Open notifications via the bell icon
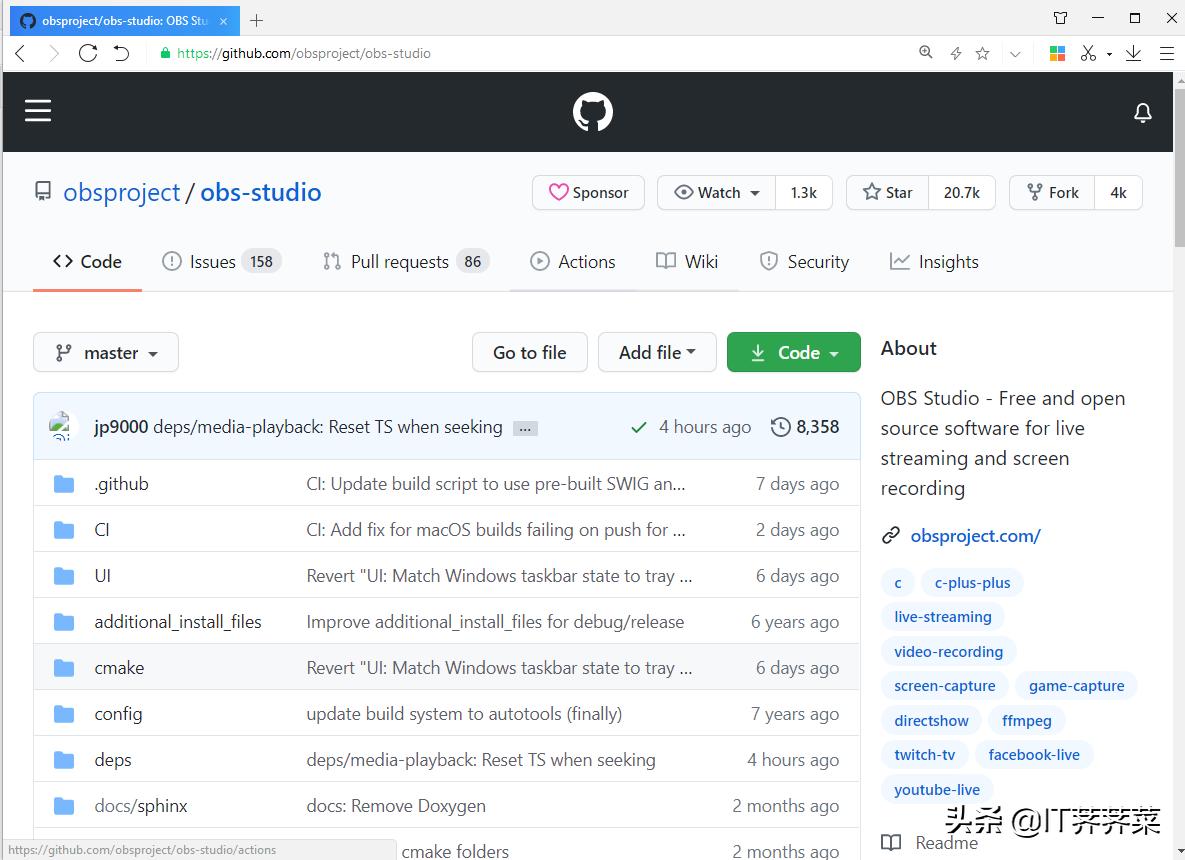The width and height of the screenshot is (1185, 860). [x=1142, y=113]
